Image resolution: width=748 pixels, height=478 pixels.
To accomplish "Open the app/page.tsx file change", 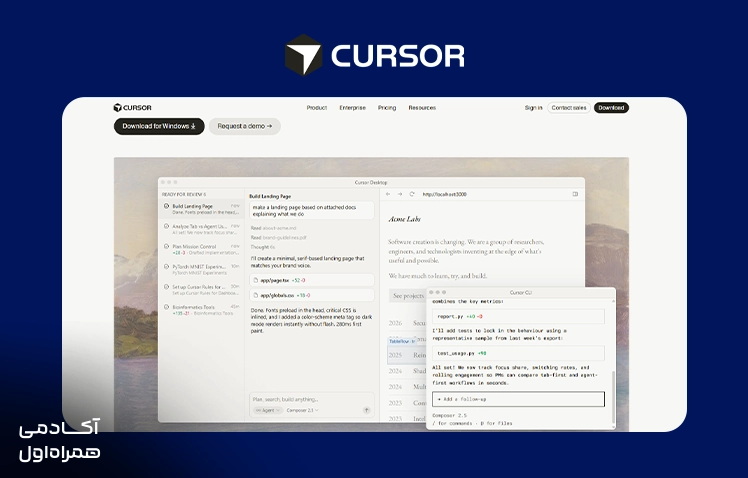I will click(312, 280).
